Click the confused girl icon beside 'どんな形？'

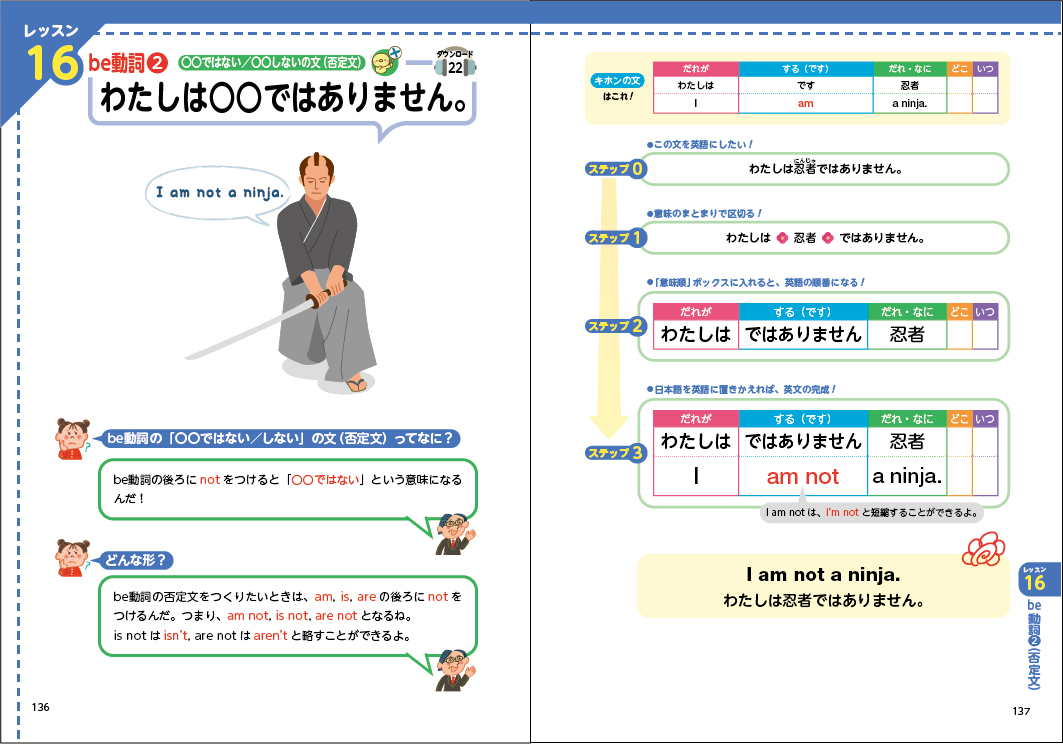tap(73, 559)
